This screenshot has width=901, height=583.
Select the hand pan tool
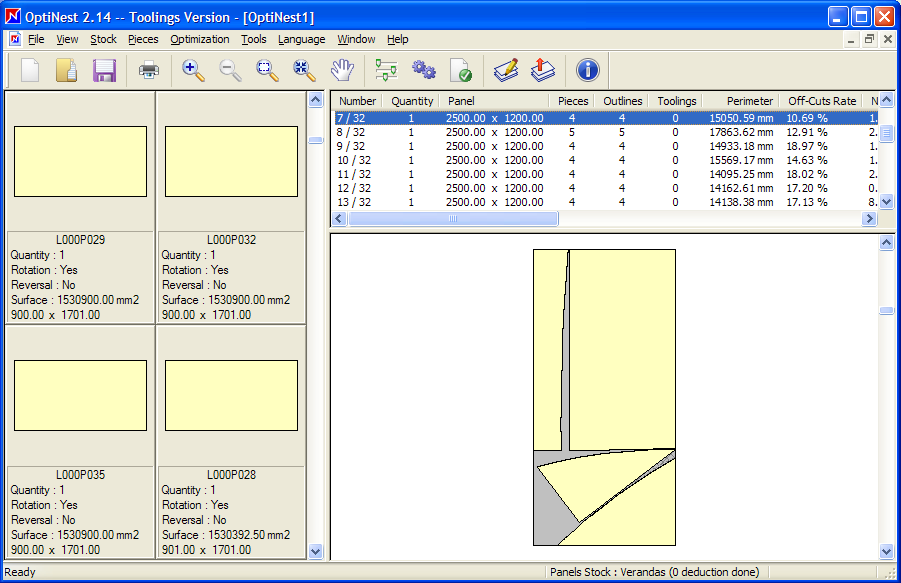click(x=342, y=71)
